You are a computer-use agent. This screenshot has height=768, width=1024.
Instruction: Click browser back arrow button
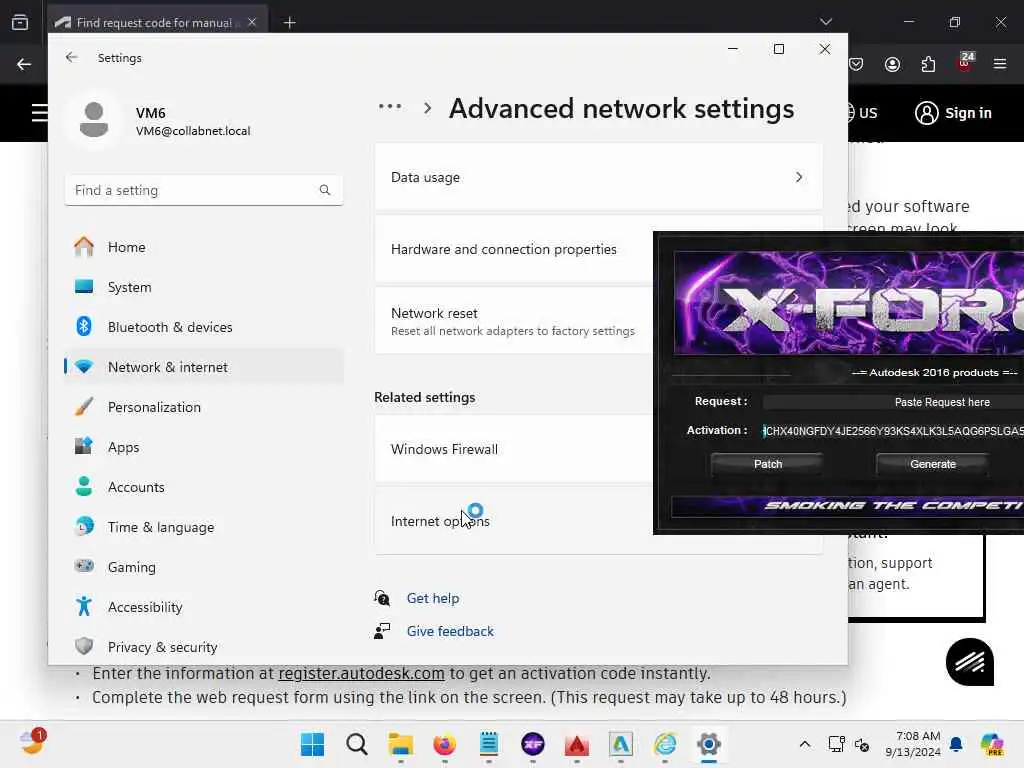click(x=24, y=64)
